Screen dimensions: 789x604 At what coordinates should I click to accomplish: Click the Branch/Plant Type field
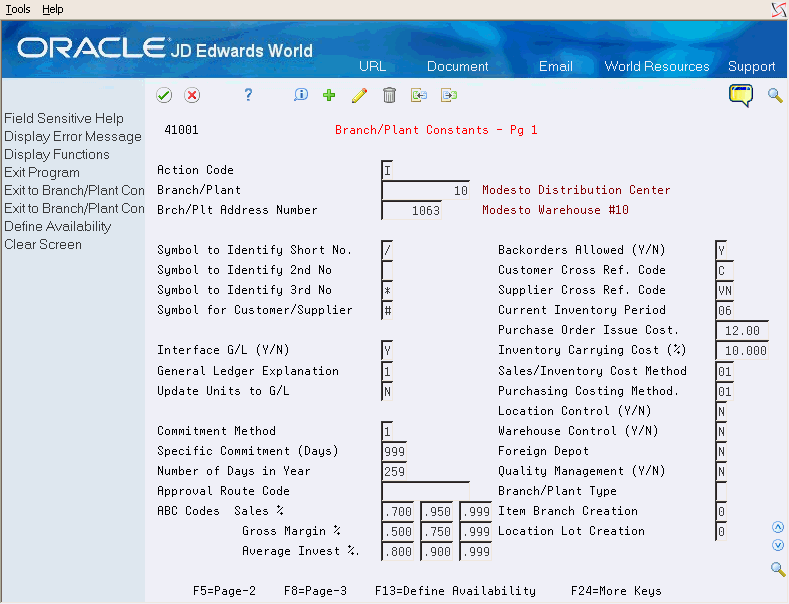[721, 491]
